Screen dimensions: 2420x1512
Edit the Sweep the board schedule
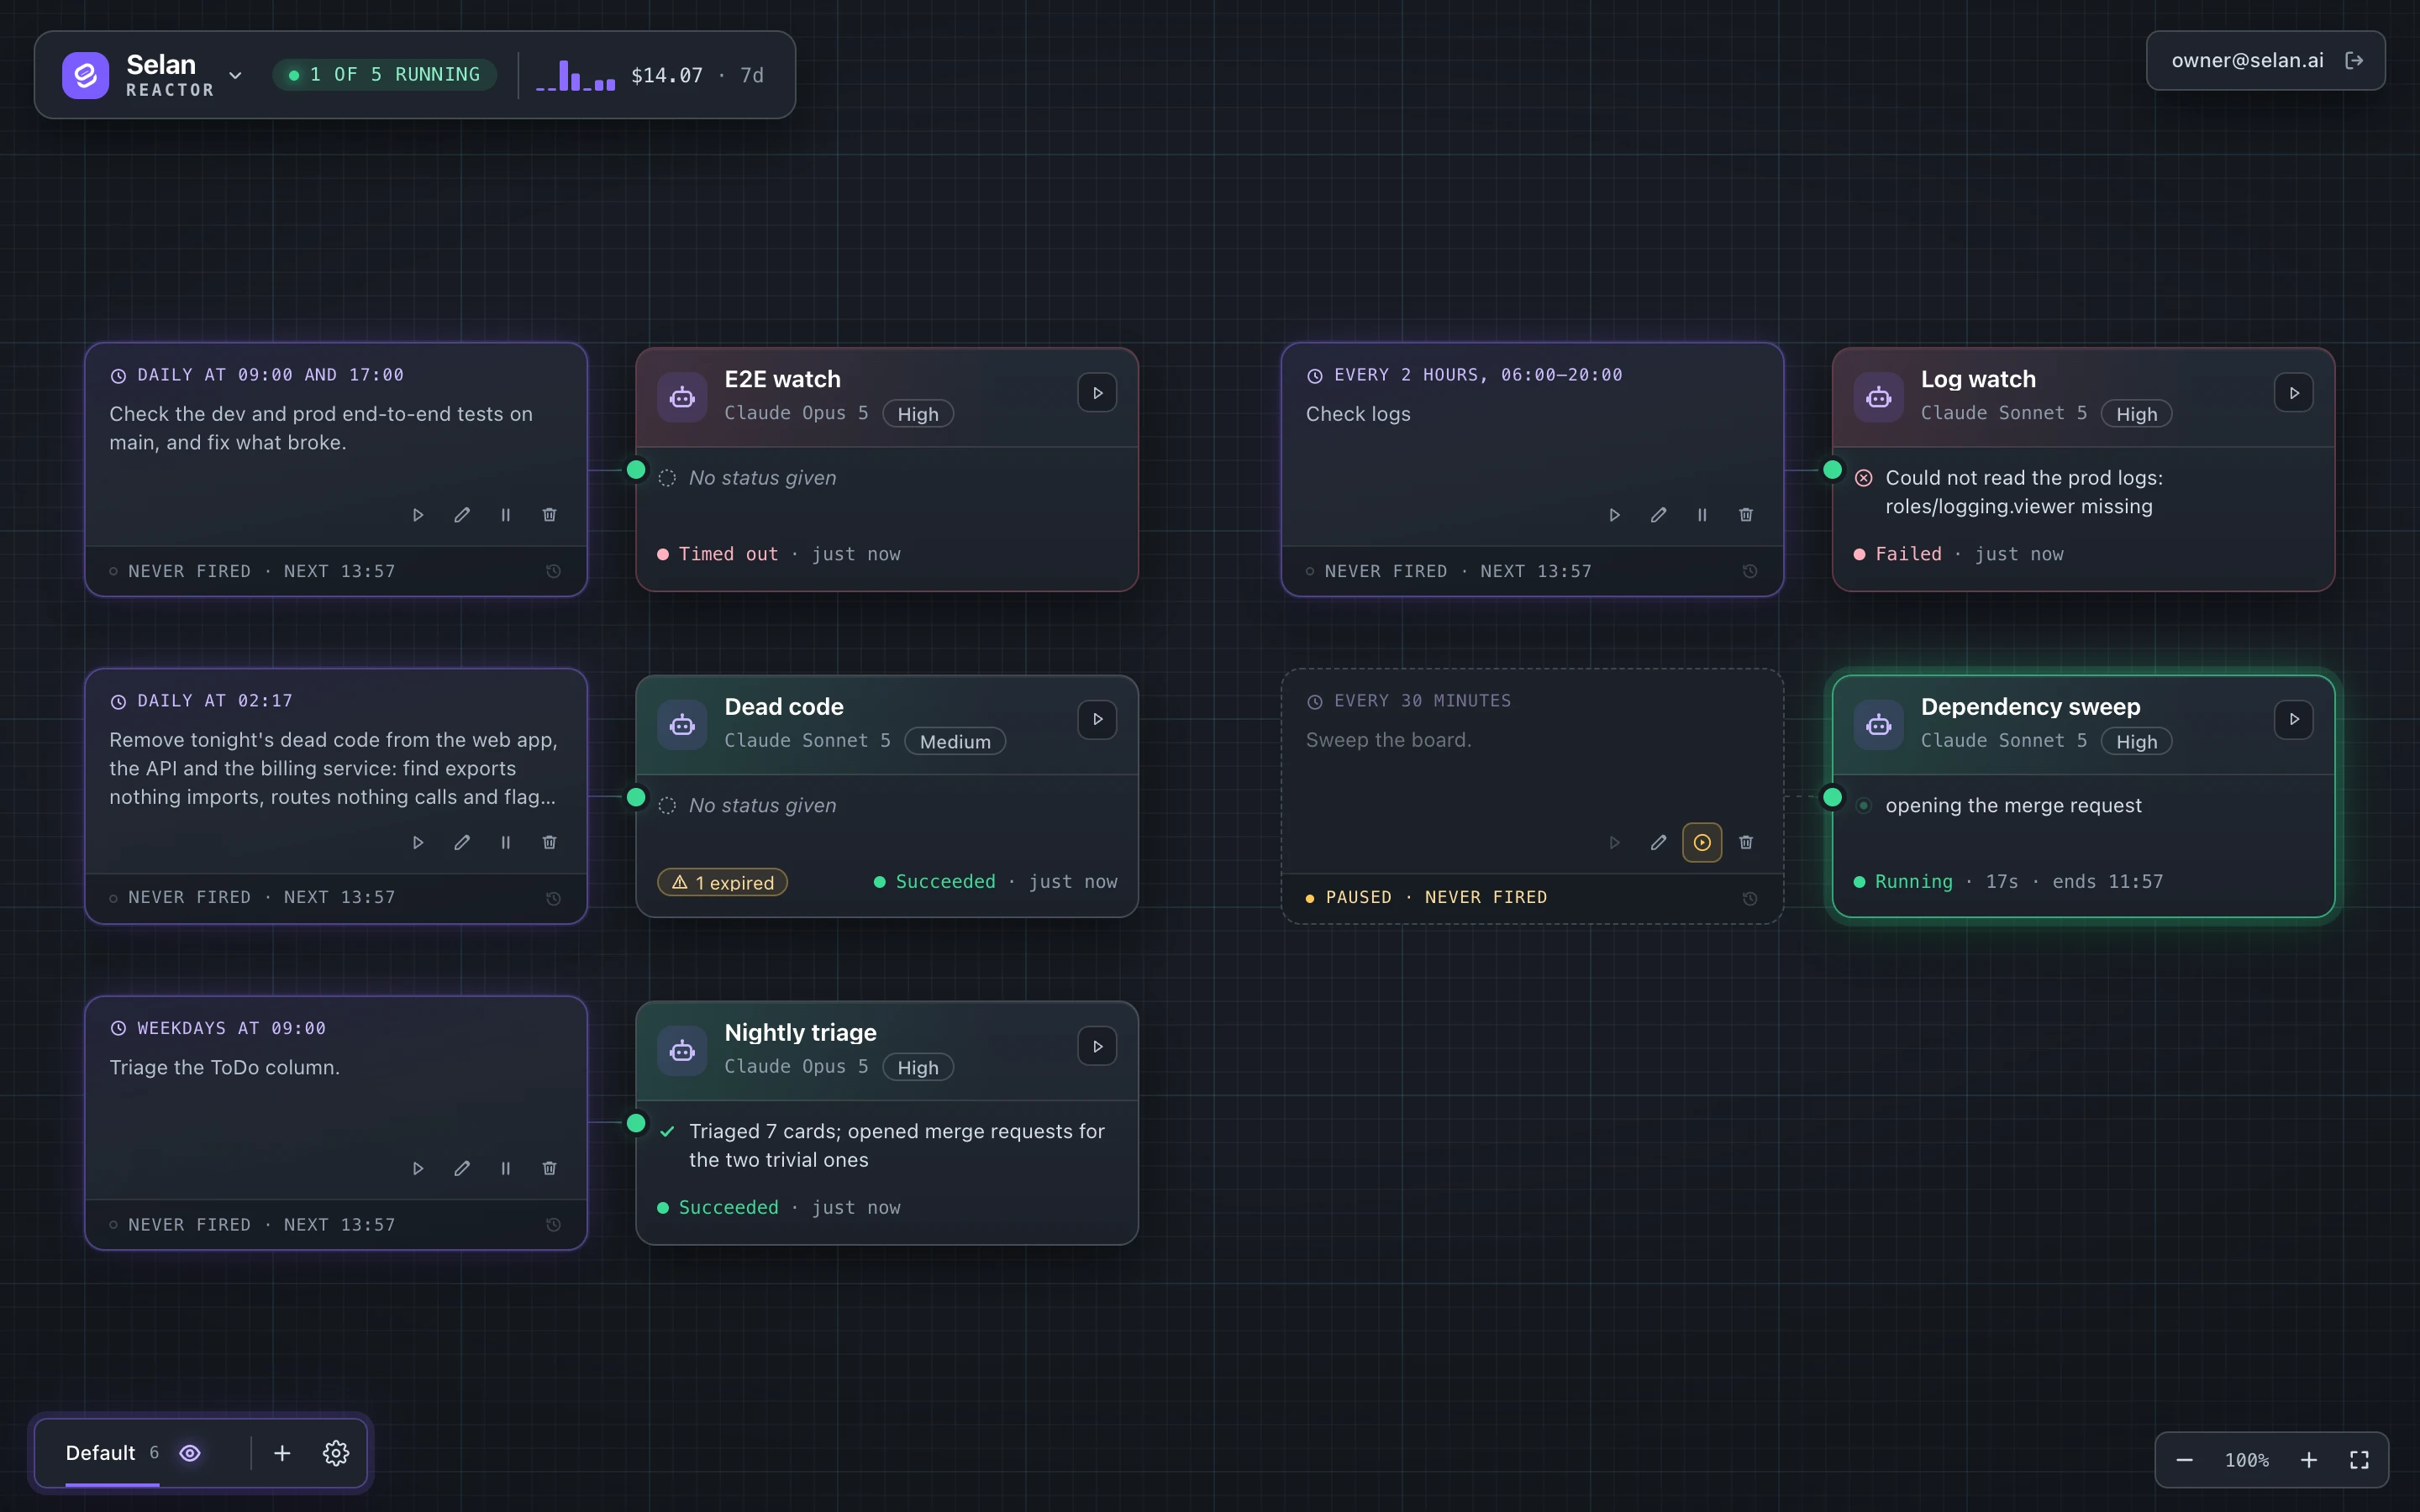click(1658, 842)
